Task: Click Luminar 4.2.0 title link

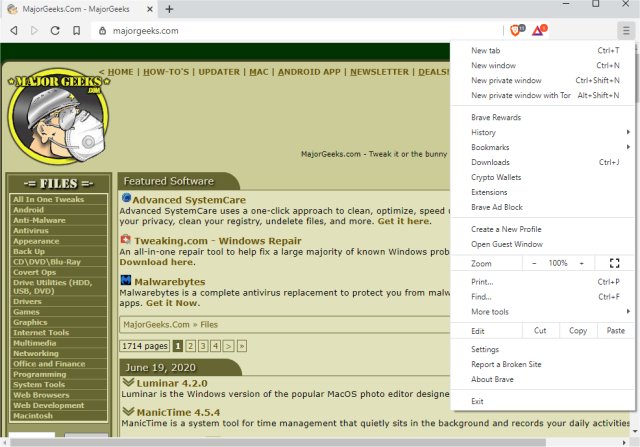Action: pyautogui.click(x=172, y=383)
